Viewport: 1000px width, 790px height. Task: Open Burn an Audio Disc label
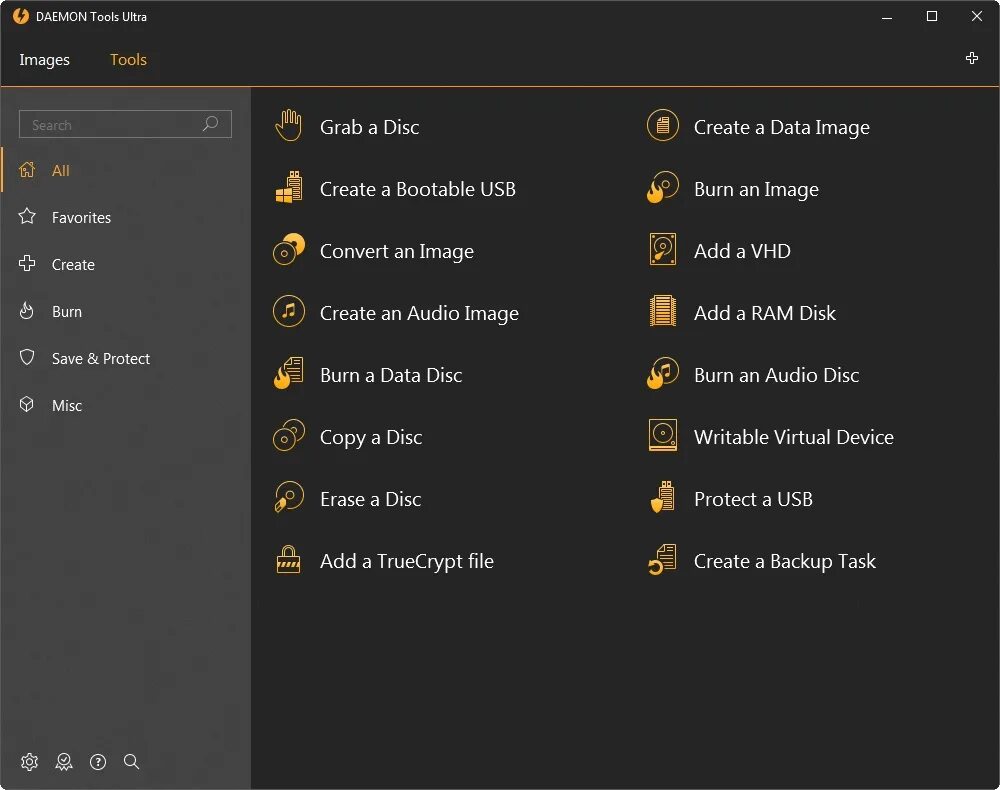pos(776,375)
